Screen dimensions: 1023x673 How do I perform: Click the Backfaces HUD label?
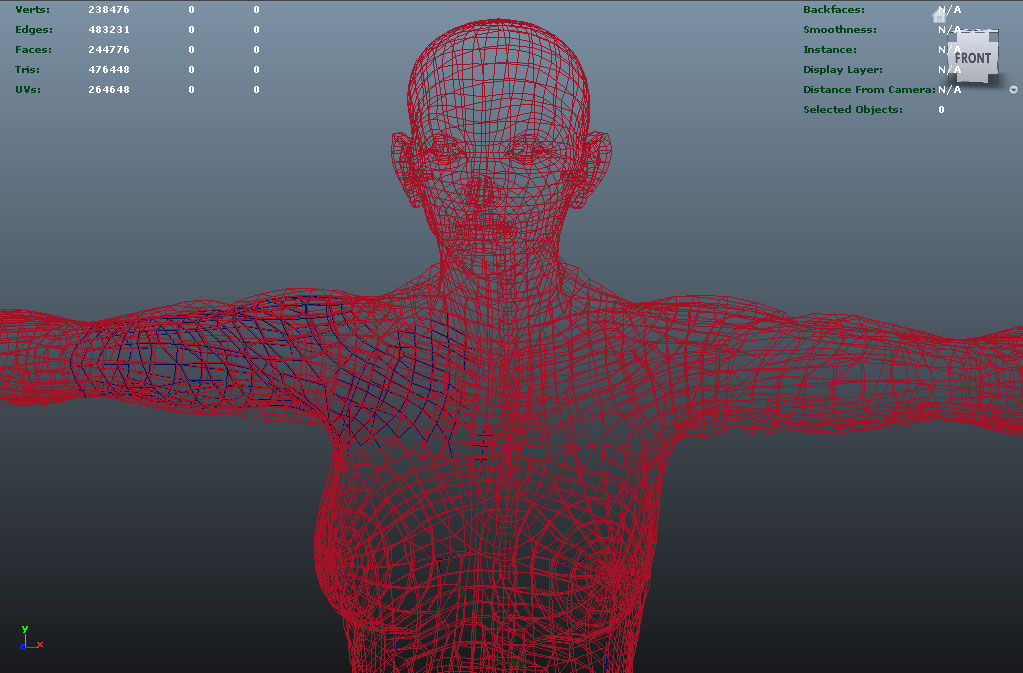[833, 10]
